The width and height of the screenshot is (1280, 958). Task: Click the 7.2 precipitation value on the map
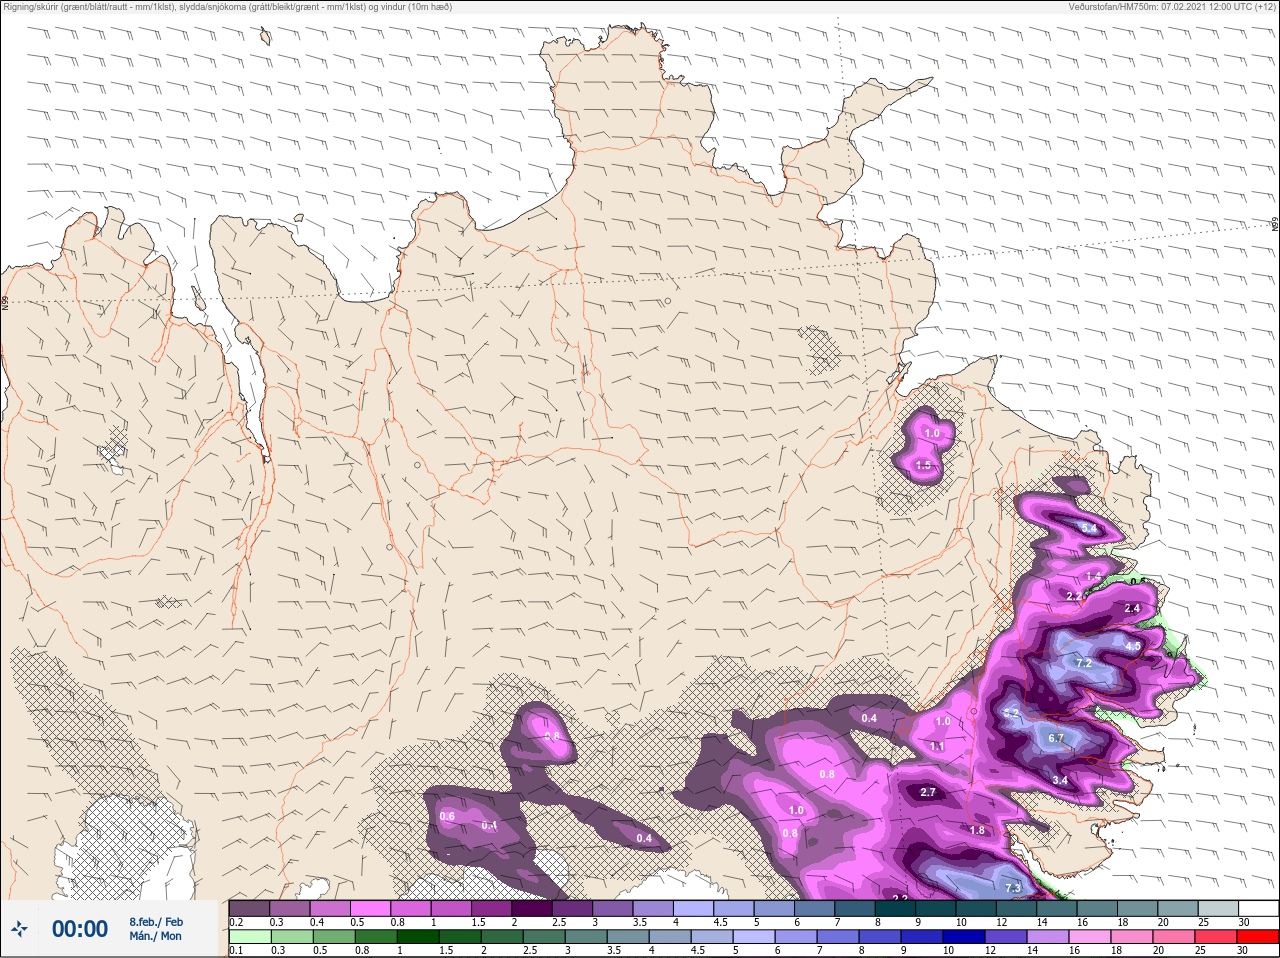tap(1083, 663)
